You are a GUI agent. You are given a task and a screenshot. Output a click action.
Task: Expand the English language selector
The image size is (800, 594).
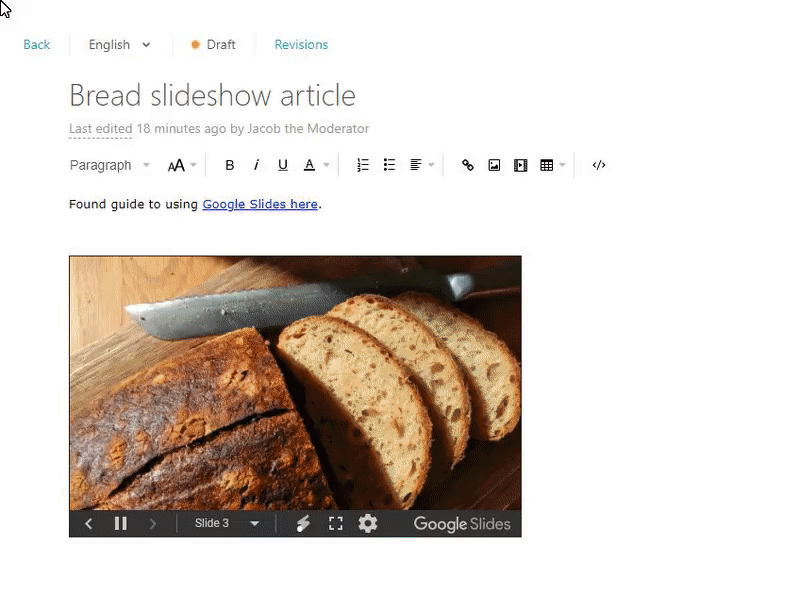click(120, 45)
